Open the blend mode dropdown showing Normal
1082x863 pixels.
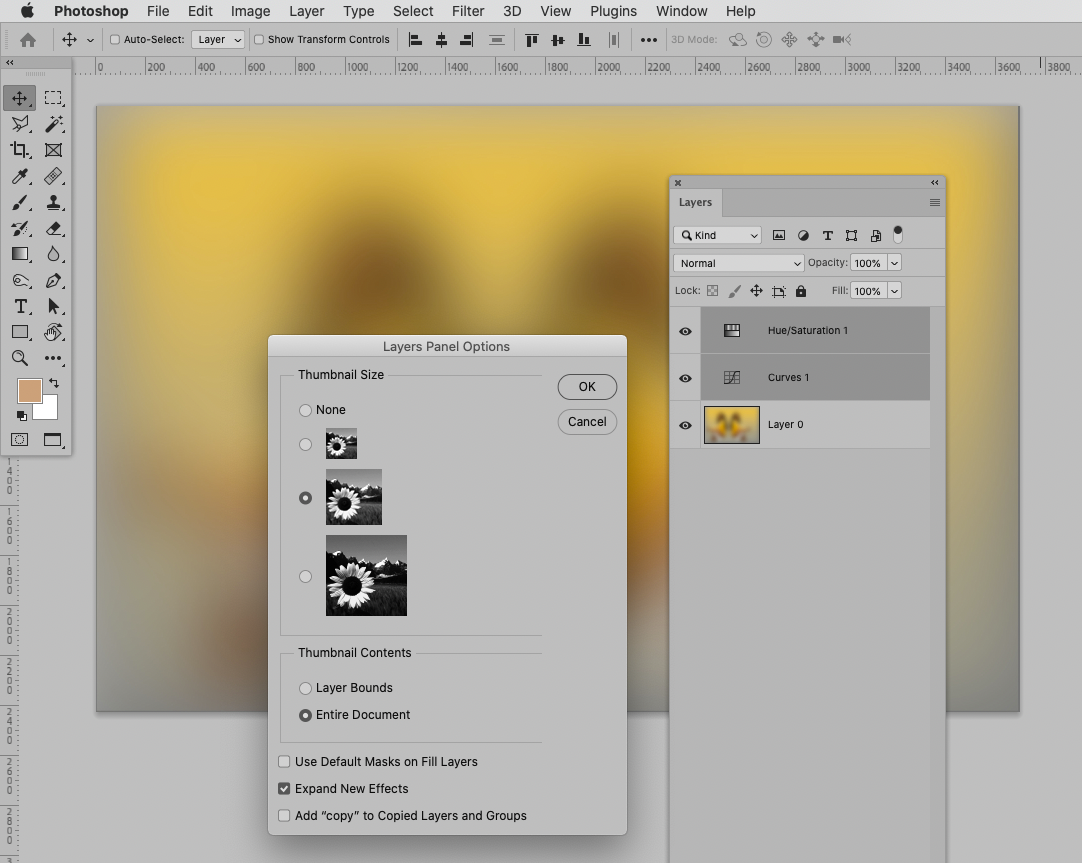click(737, 262)
